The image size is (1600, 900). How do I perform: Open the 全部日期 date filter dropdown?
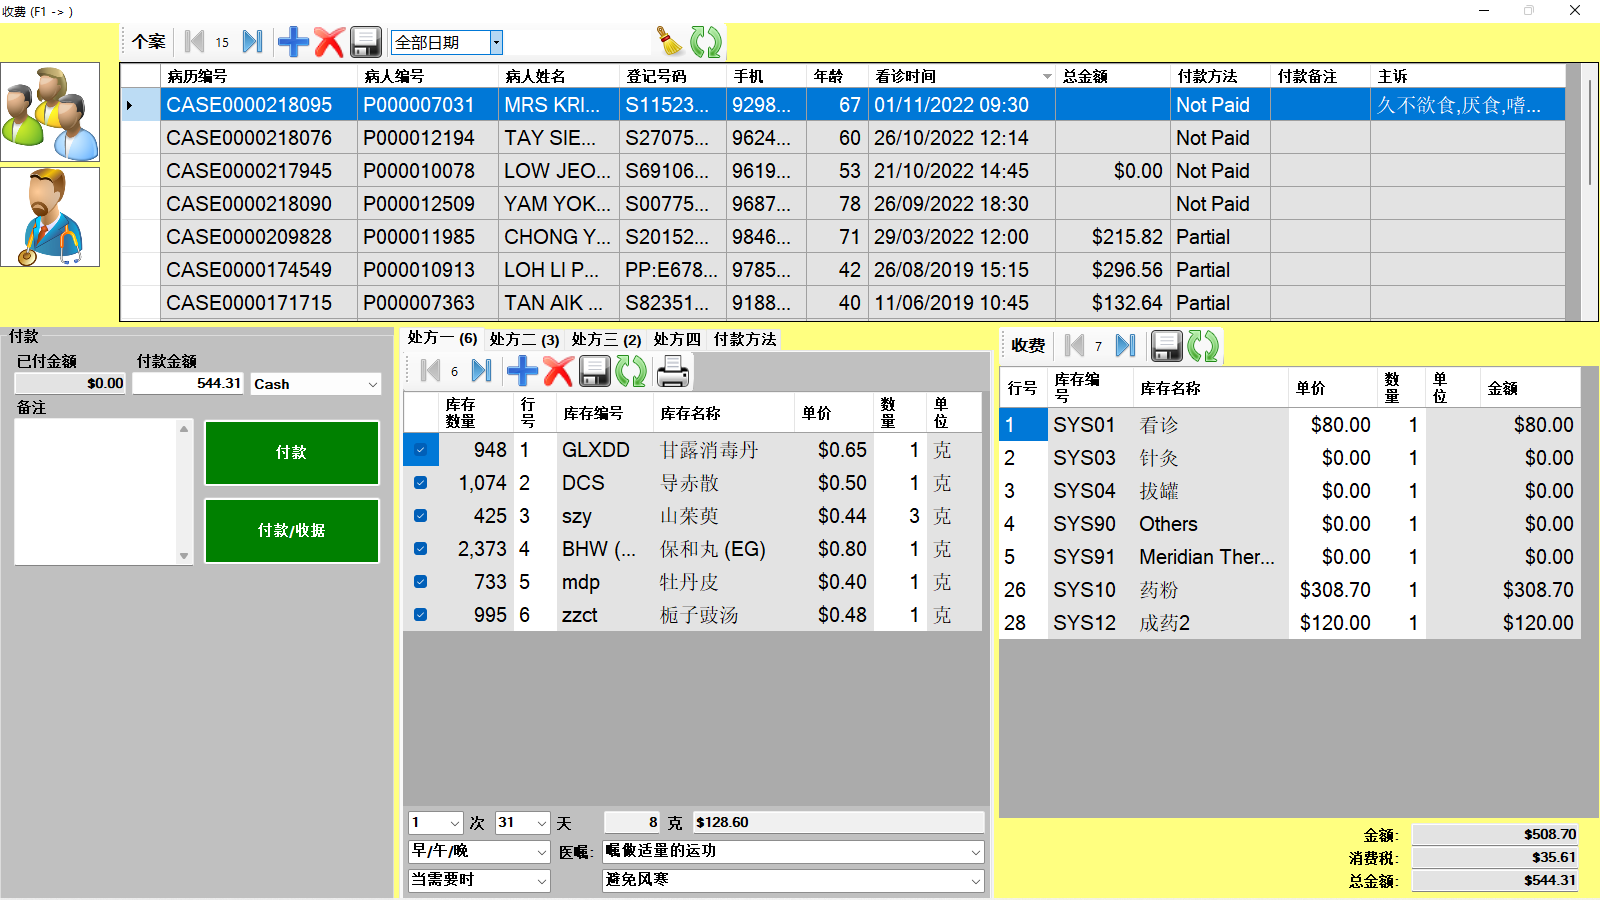496,42
